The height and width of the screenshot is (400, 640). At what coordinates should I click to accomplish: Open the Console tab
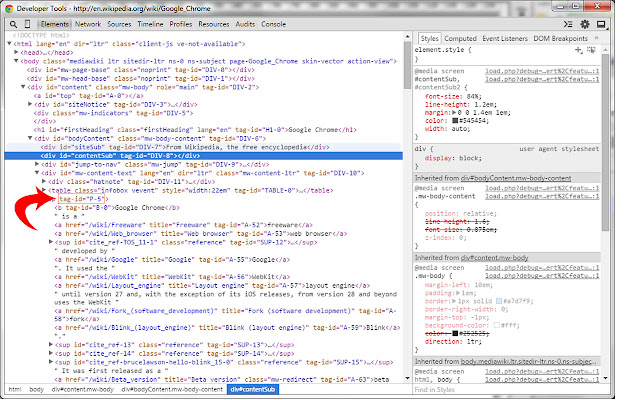273,24
